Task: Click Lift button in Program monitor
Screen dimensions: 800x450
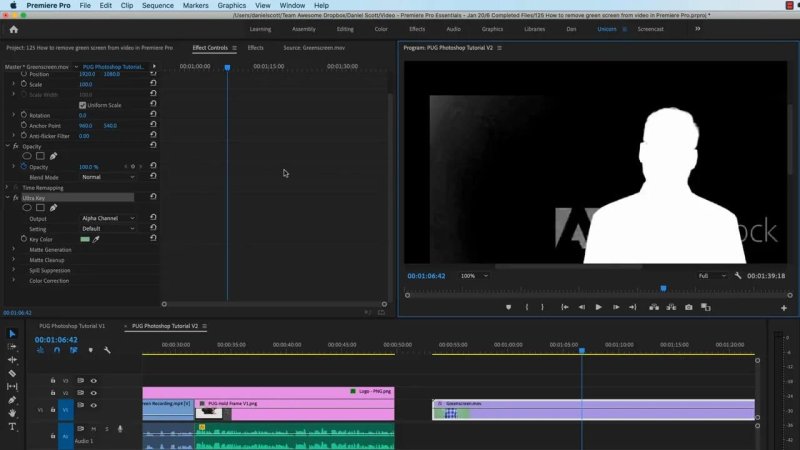Action: [654, 307]
